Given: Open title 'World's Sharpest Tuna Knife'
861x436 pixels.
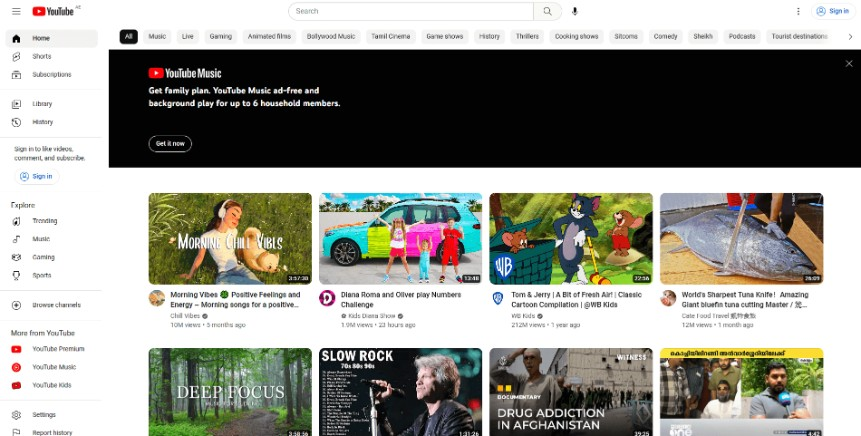Looking at the screenshot, I should 745,300.
